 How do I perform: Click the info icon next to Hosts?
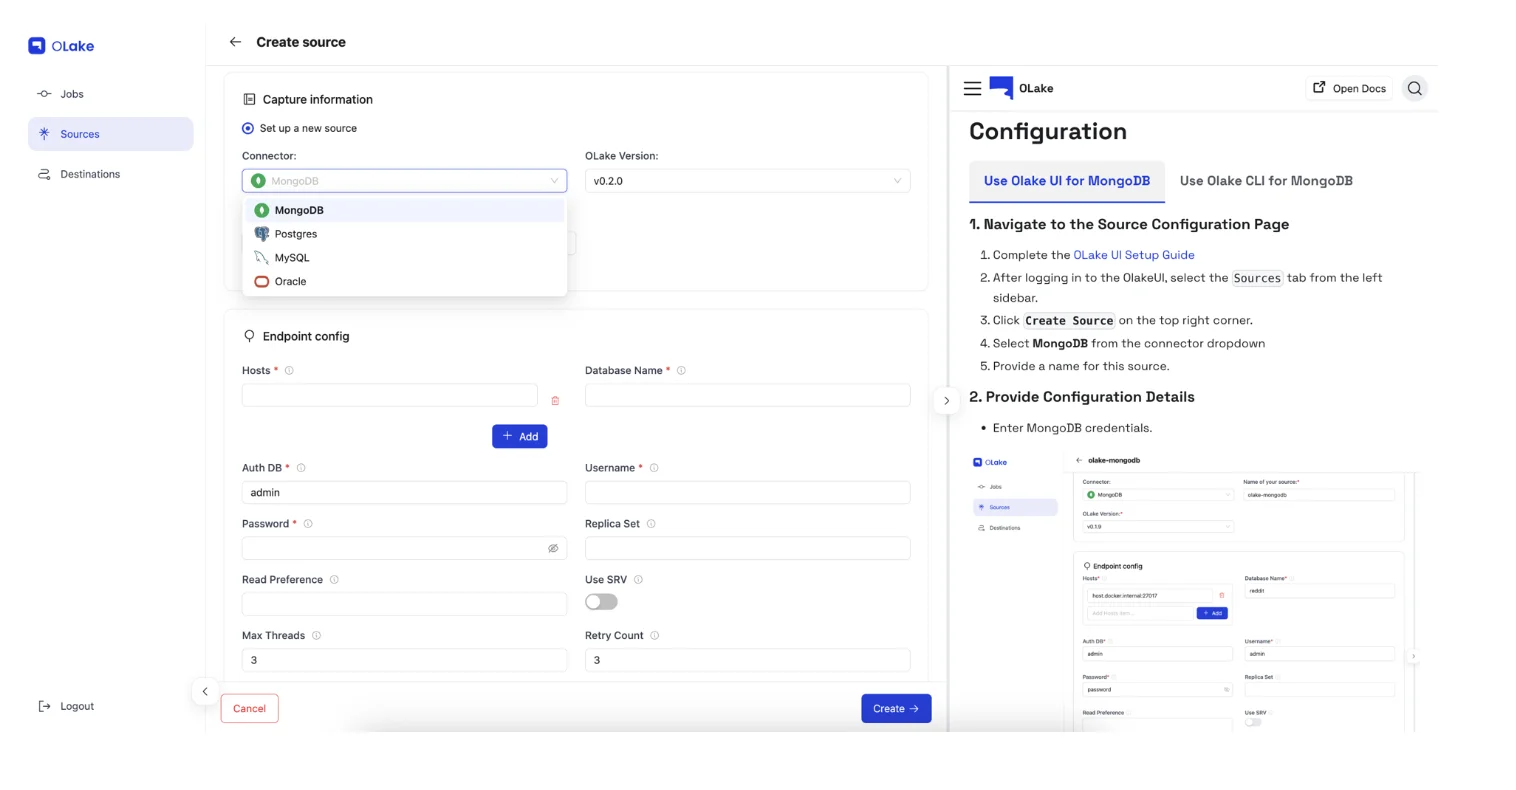(x=289, y=371)
